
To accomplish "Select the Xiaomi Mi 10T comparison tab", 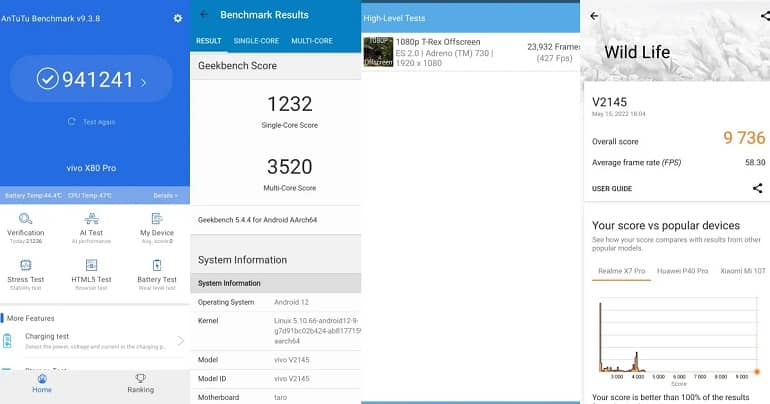I will (x=742, y=271).
